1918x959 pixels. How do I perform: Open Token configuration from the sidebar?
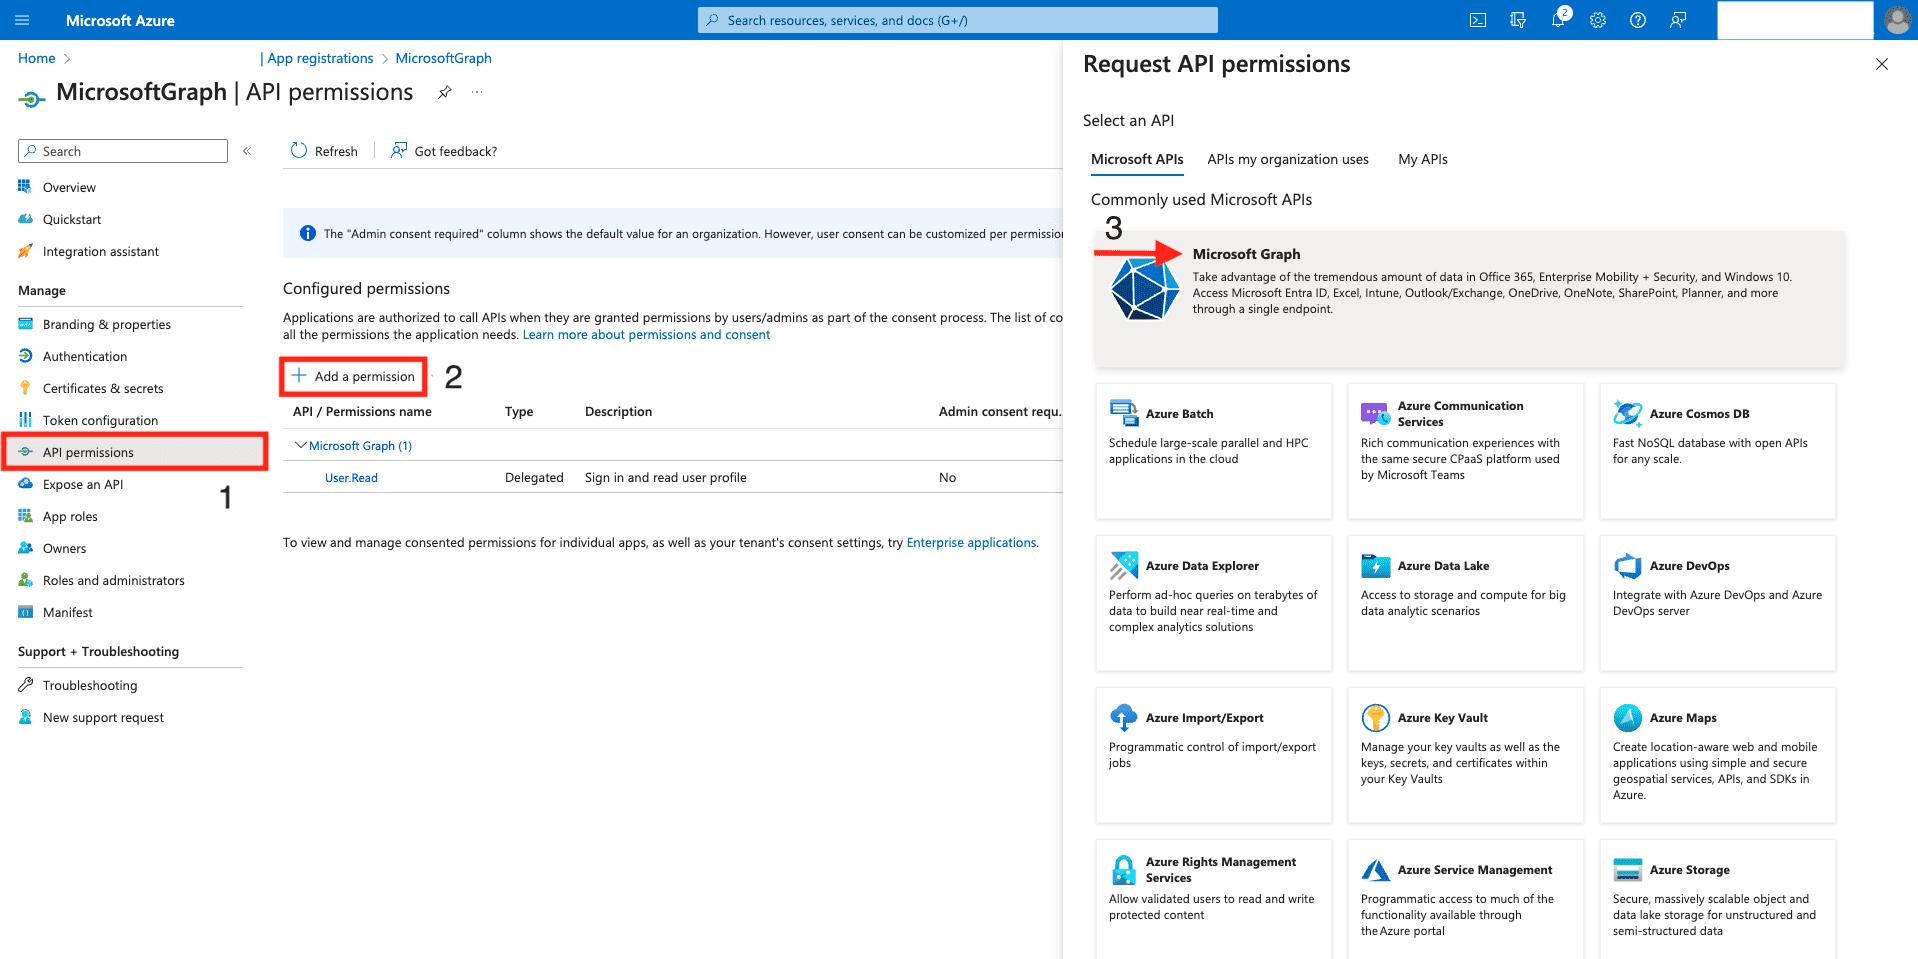(100, 419)
